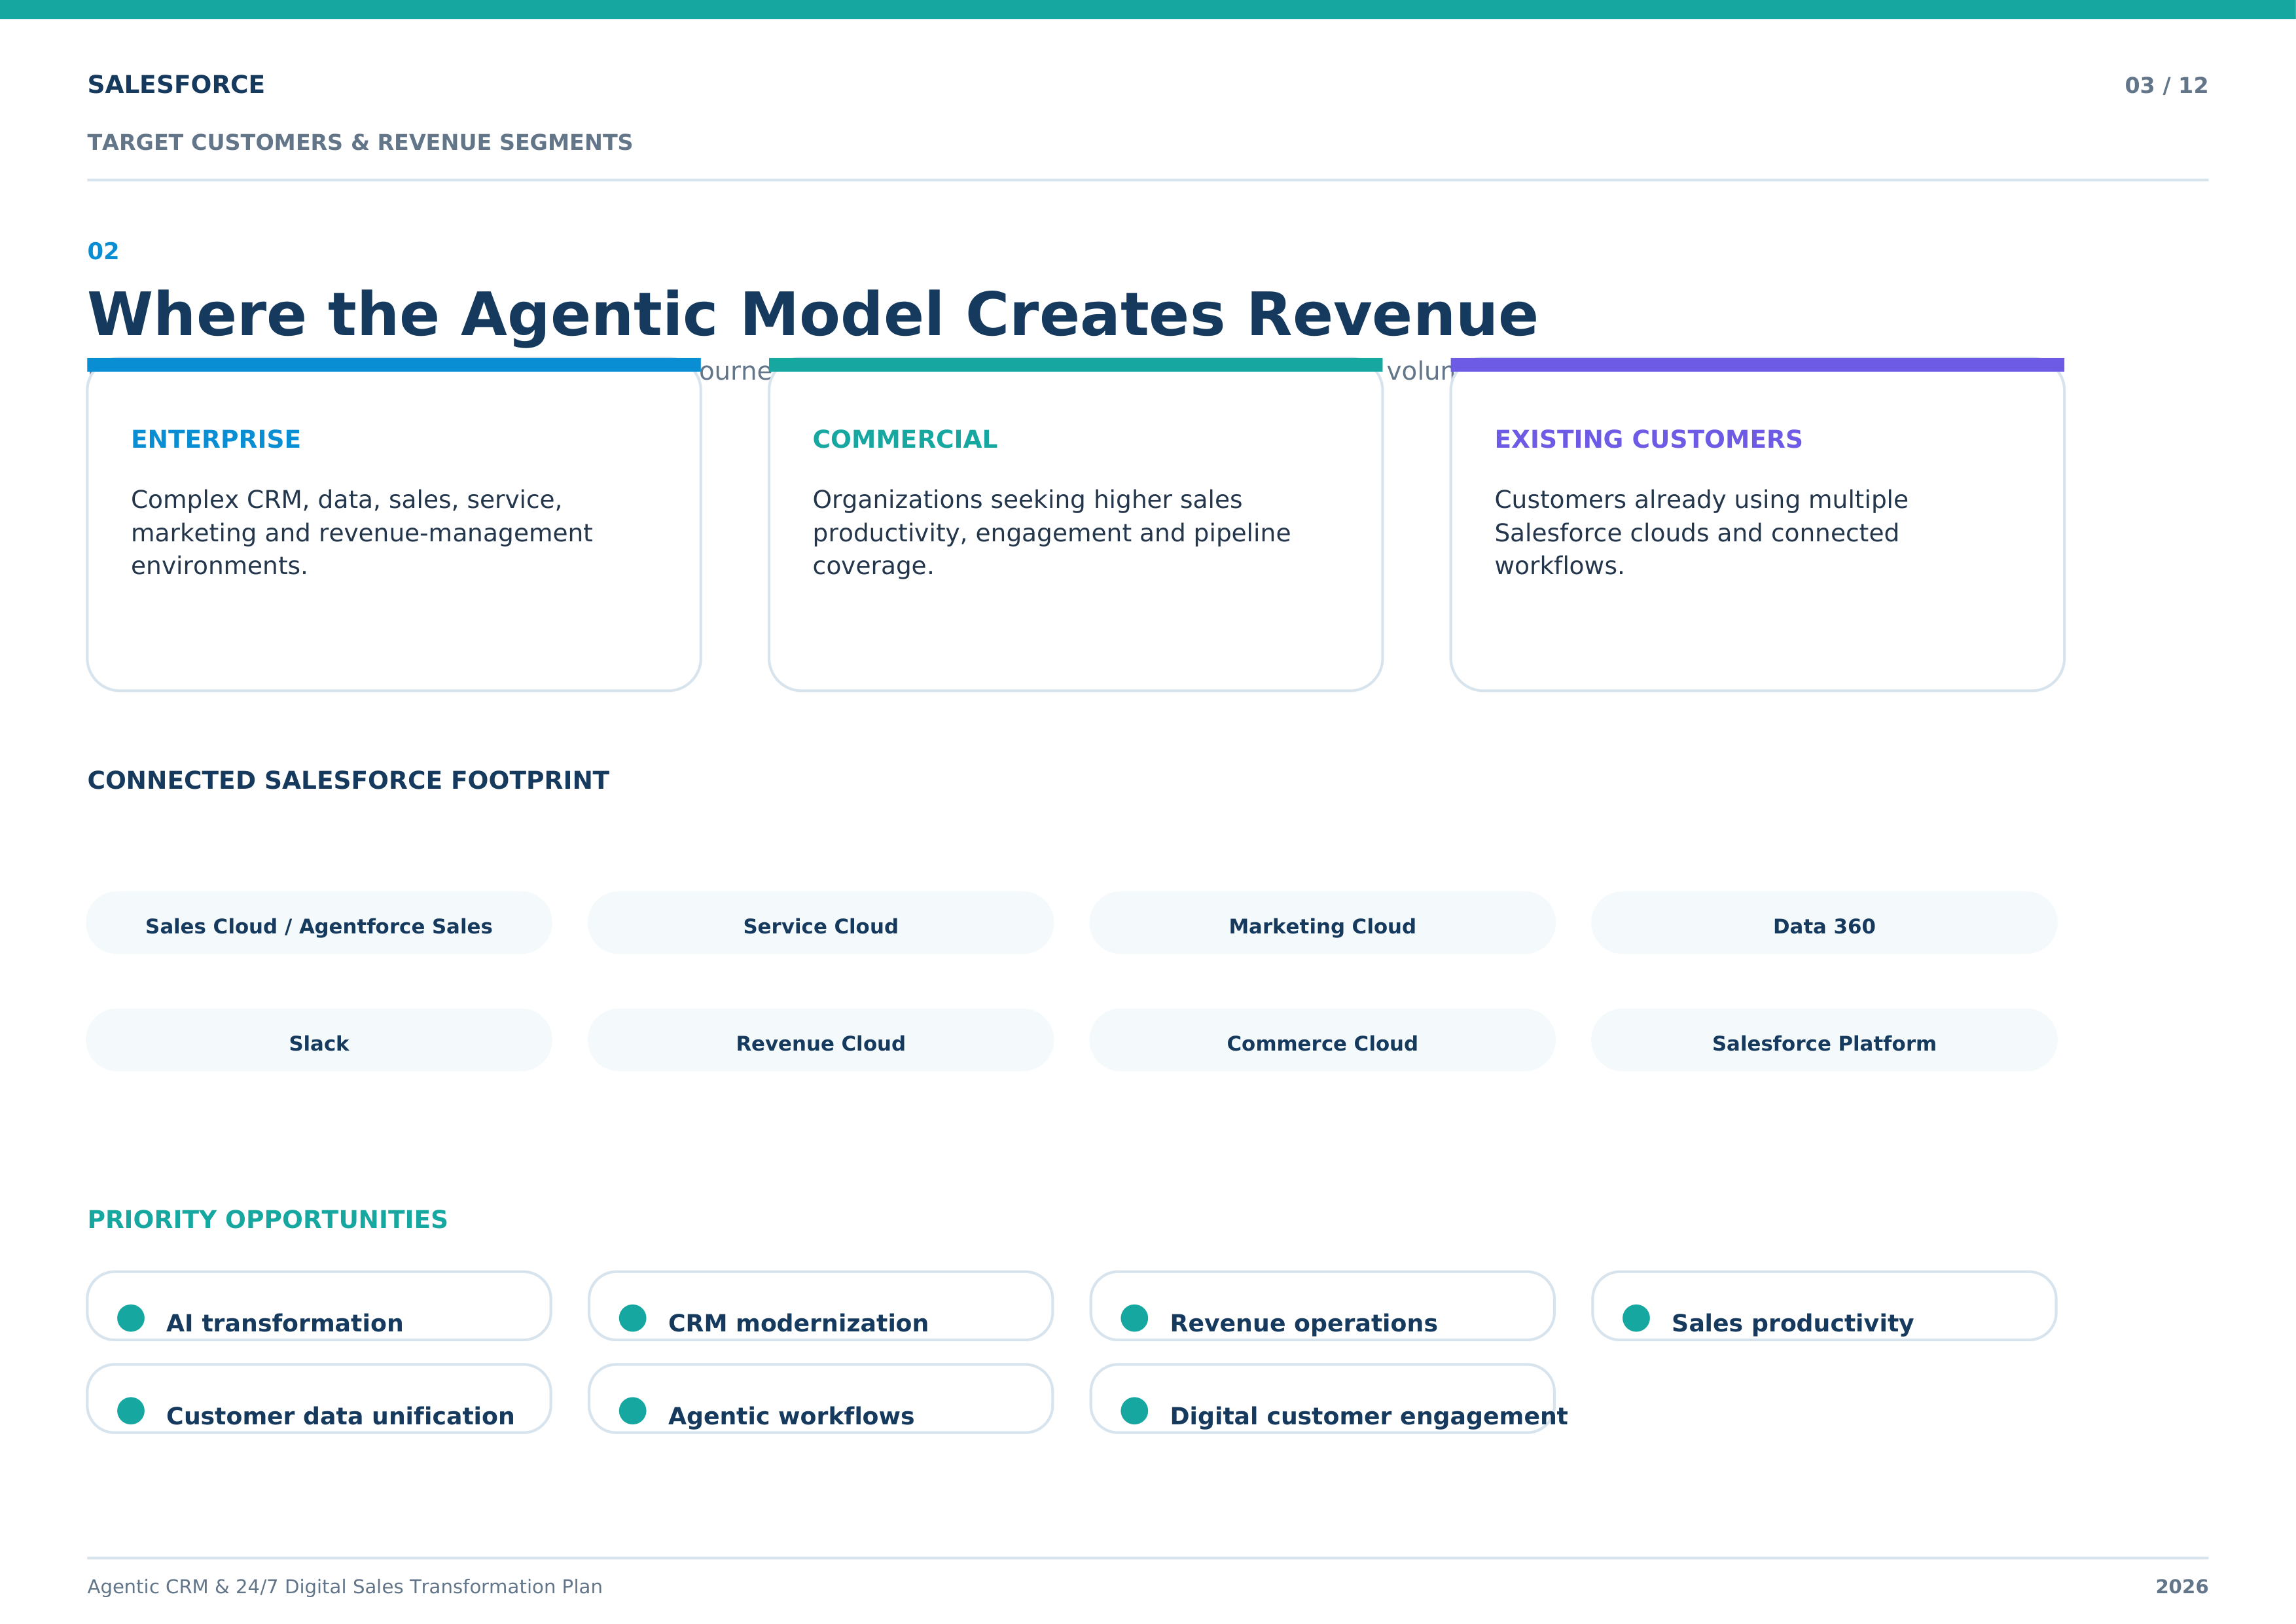Click the COMMERCIAL heading

(905, 439)
